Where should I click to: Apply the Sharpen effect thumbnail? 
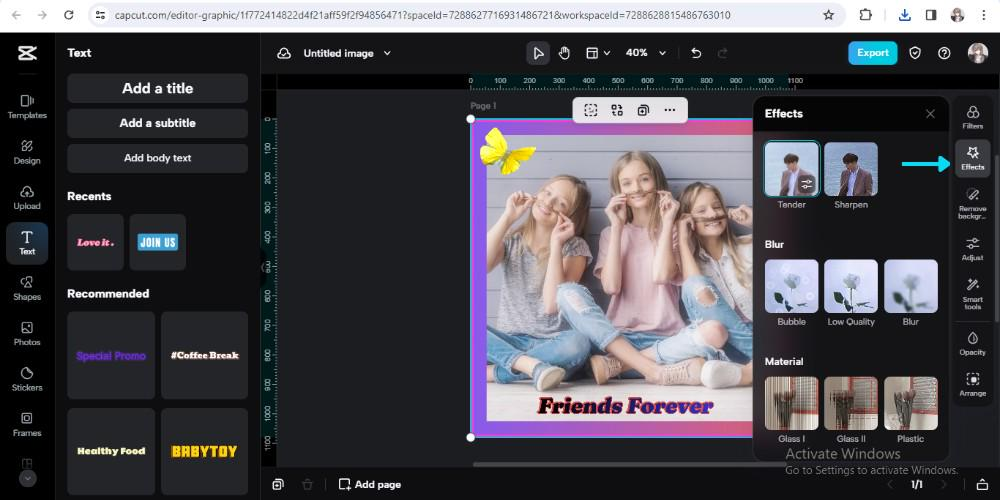point(851,169)
